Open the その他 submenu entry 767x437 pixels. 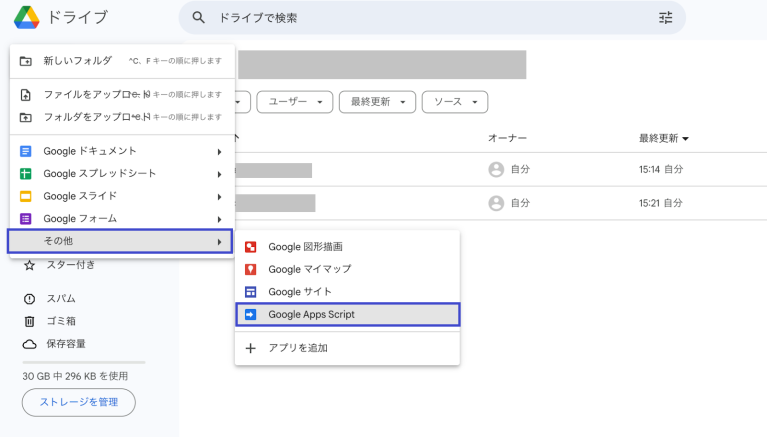click(120, 241)
